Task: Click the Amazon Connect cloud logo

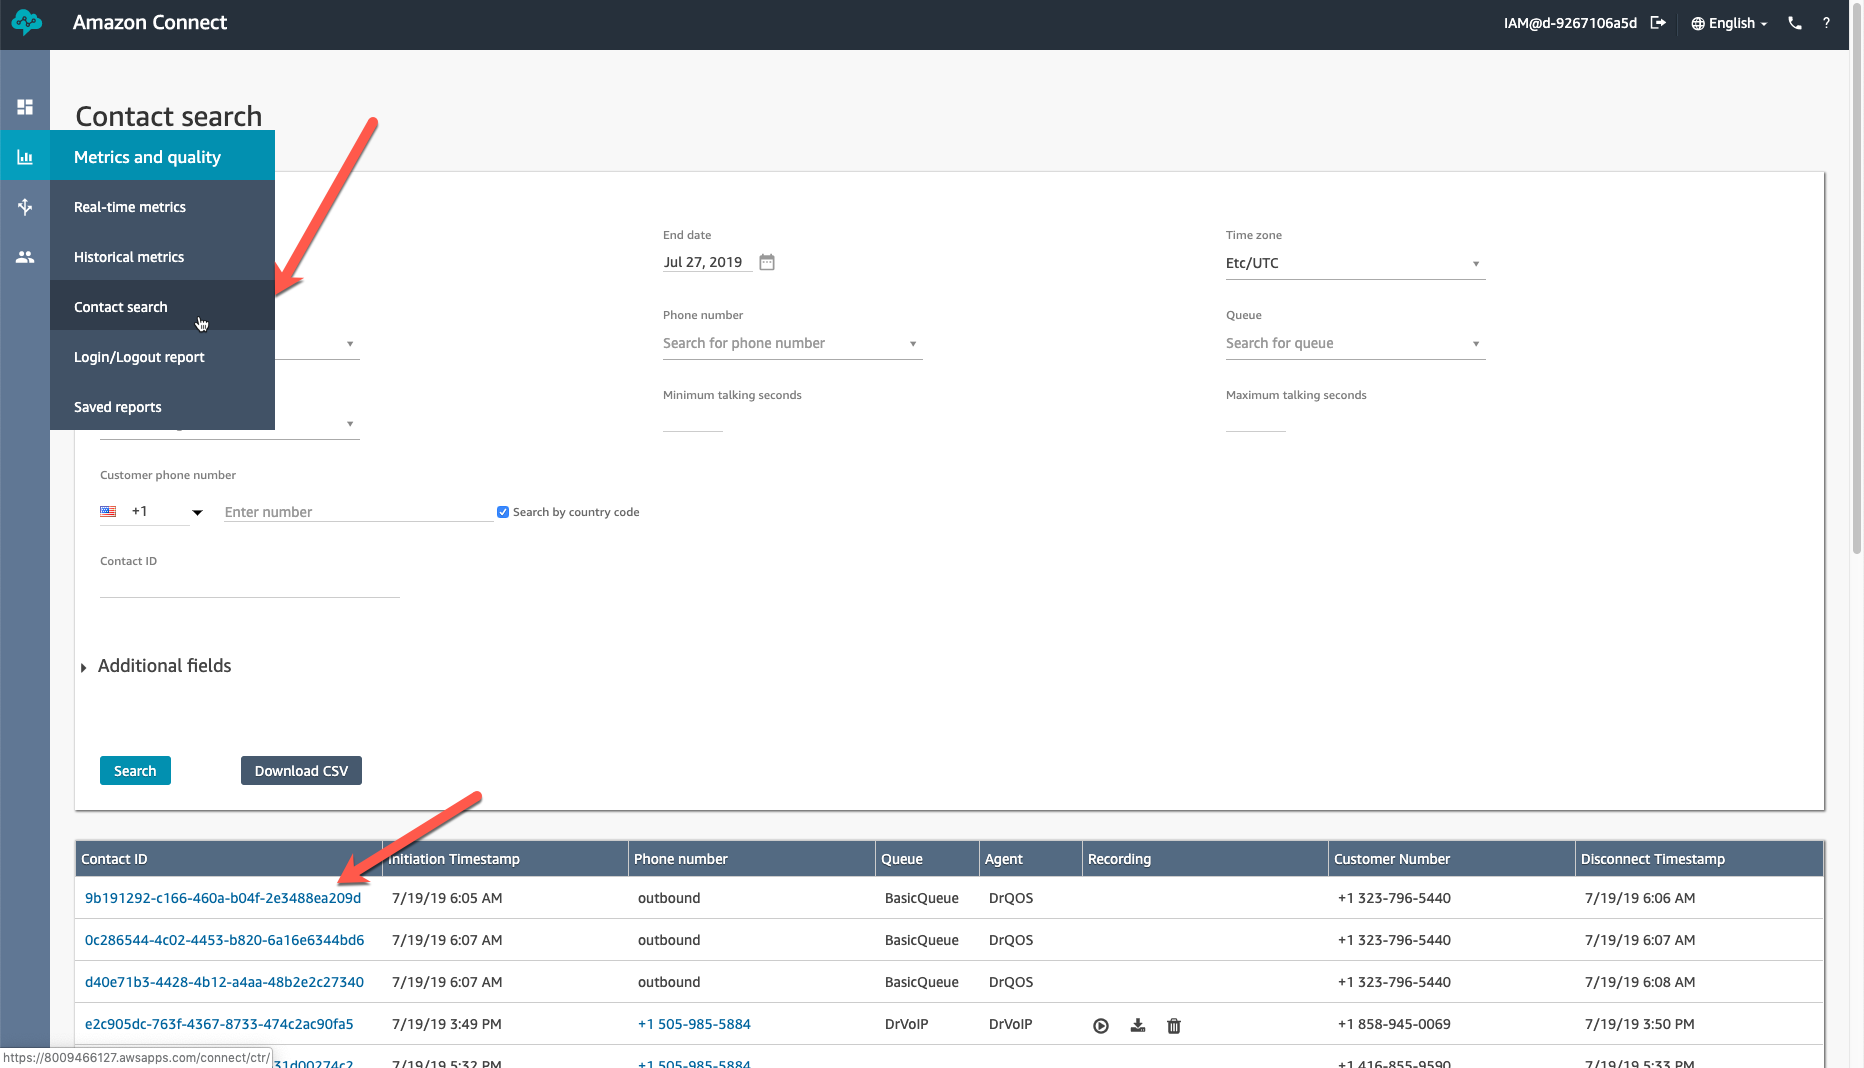Action: point(27,22)
